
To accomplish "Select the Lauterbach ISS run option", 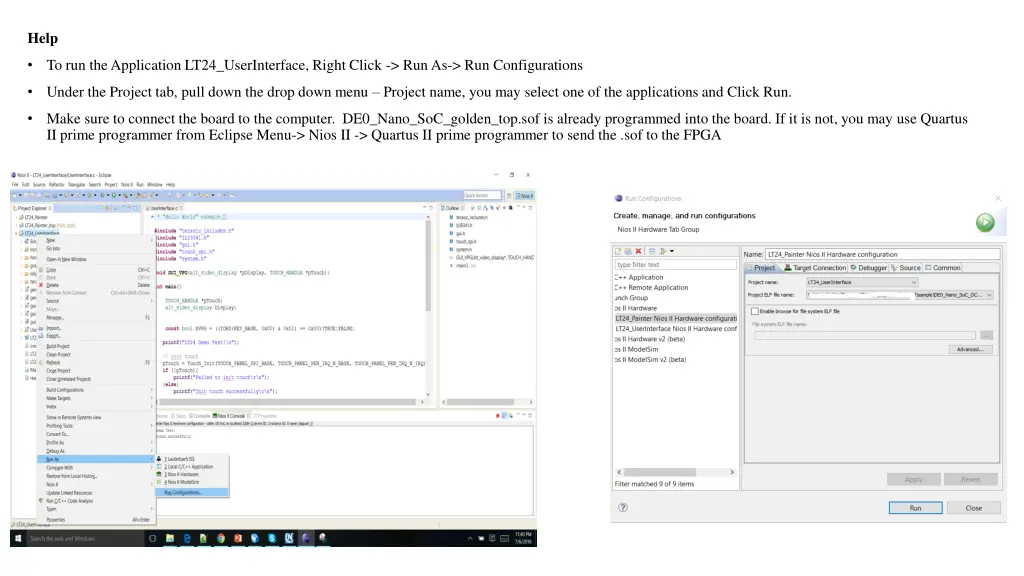I will pos(180,459).
